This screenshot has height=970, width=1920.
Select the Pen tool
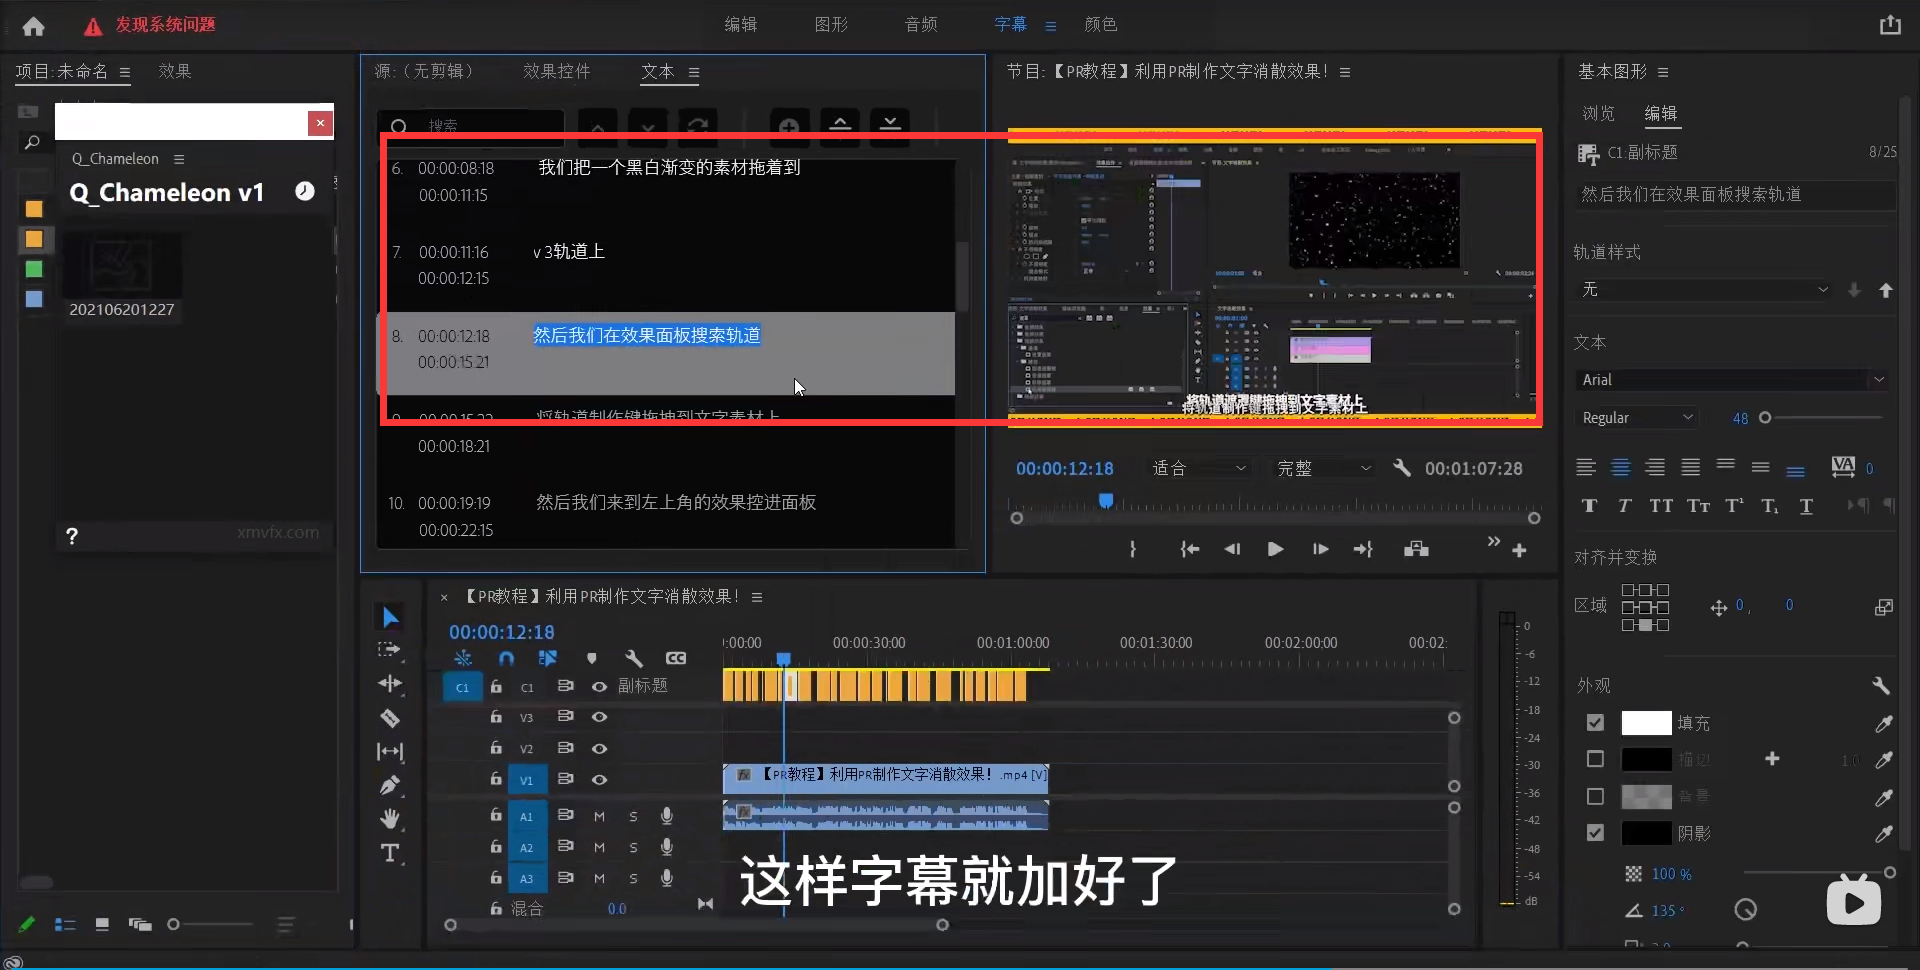390,785
